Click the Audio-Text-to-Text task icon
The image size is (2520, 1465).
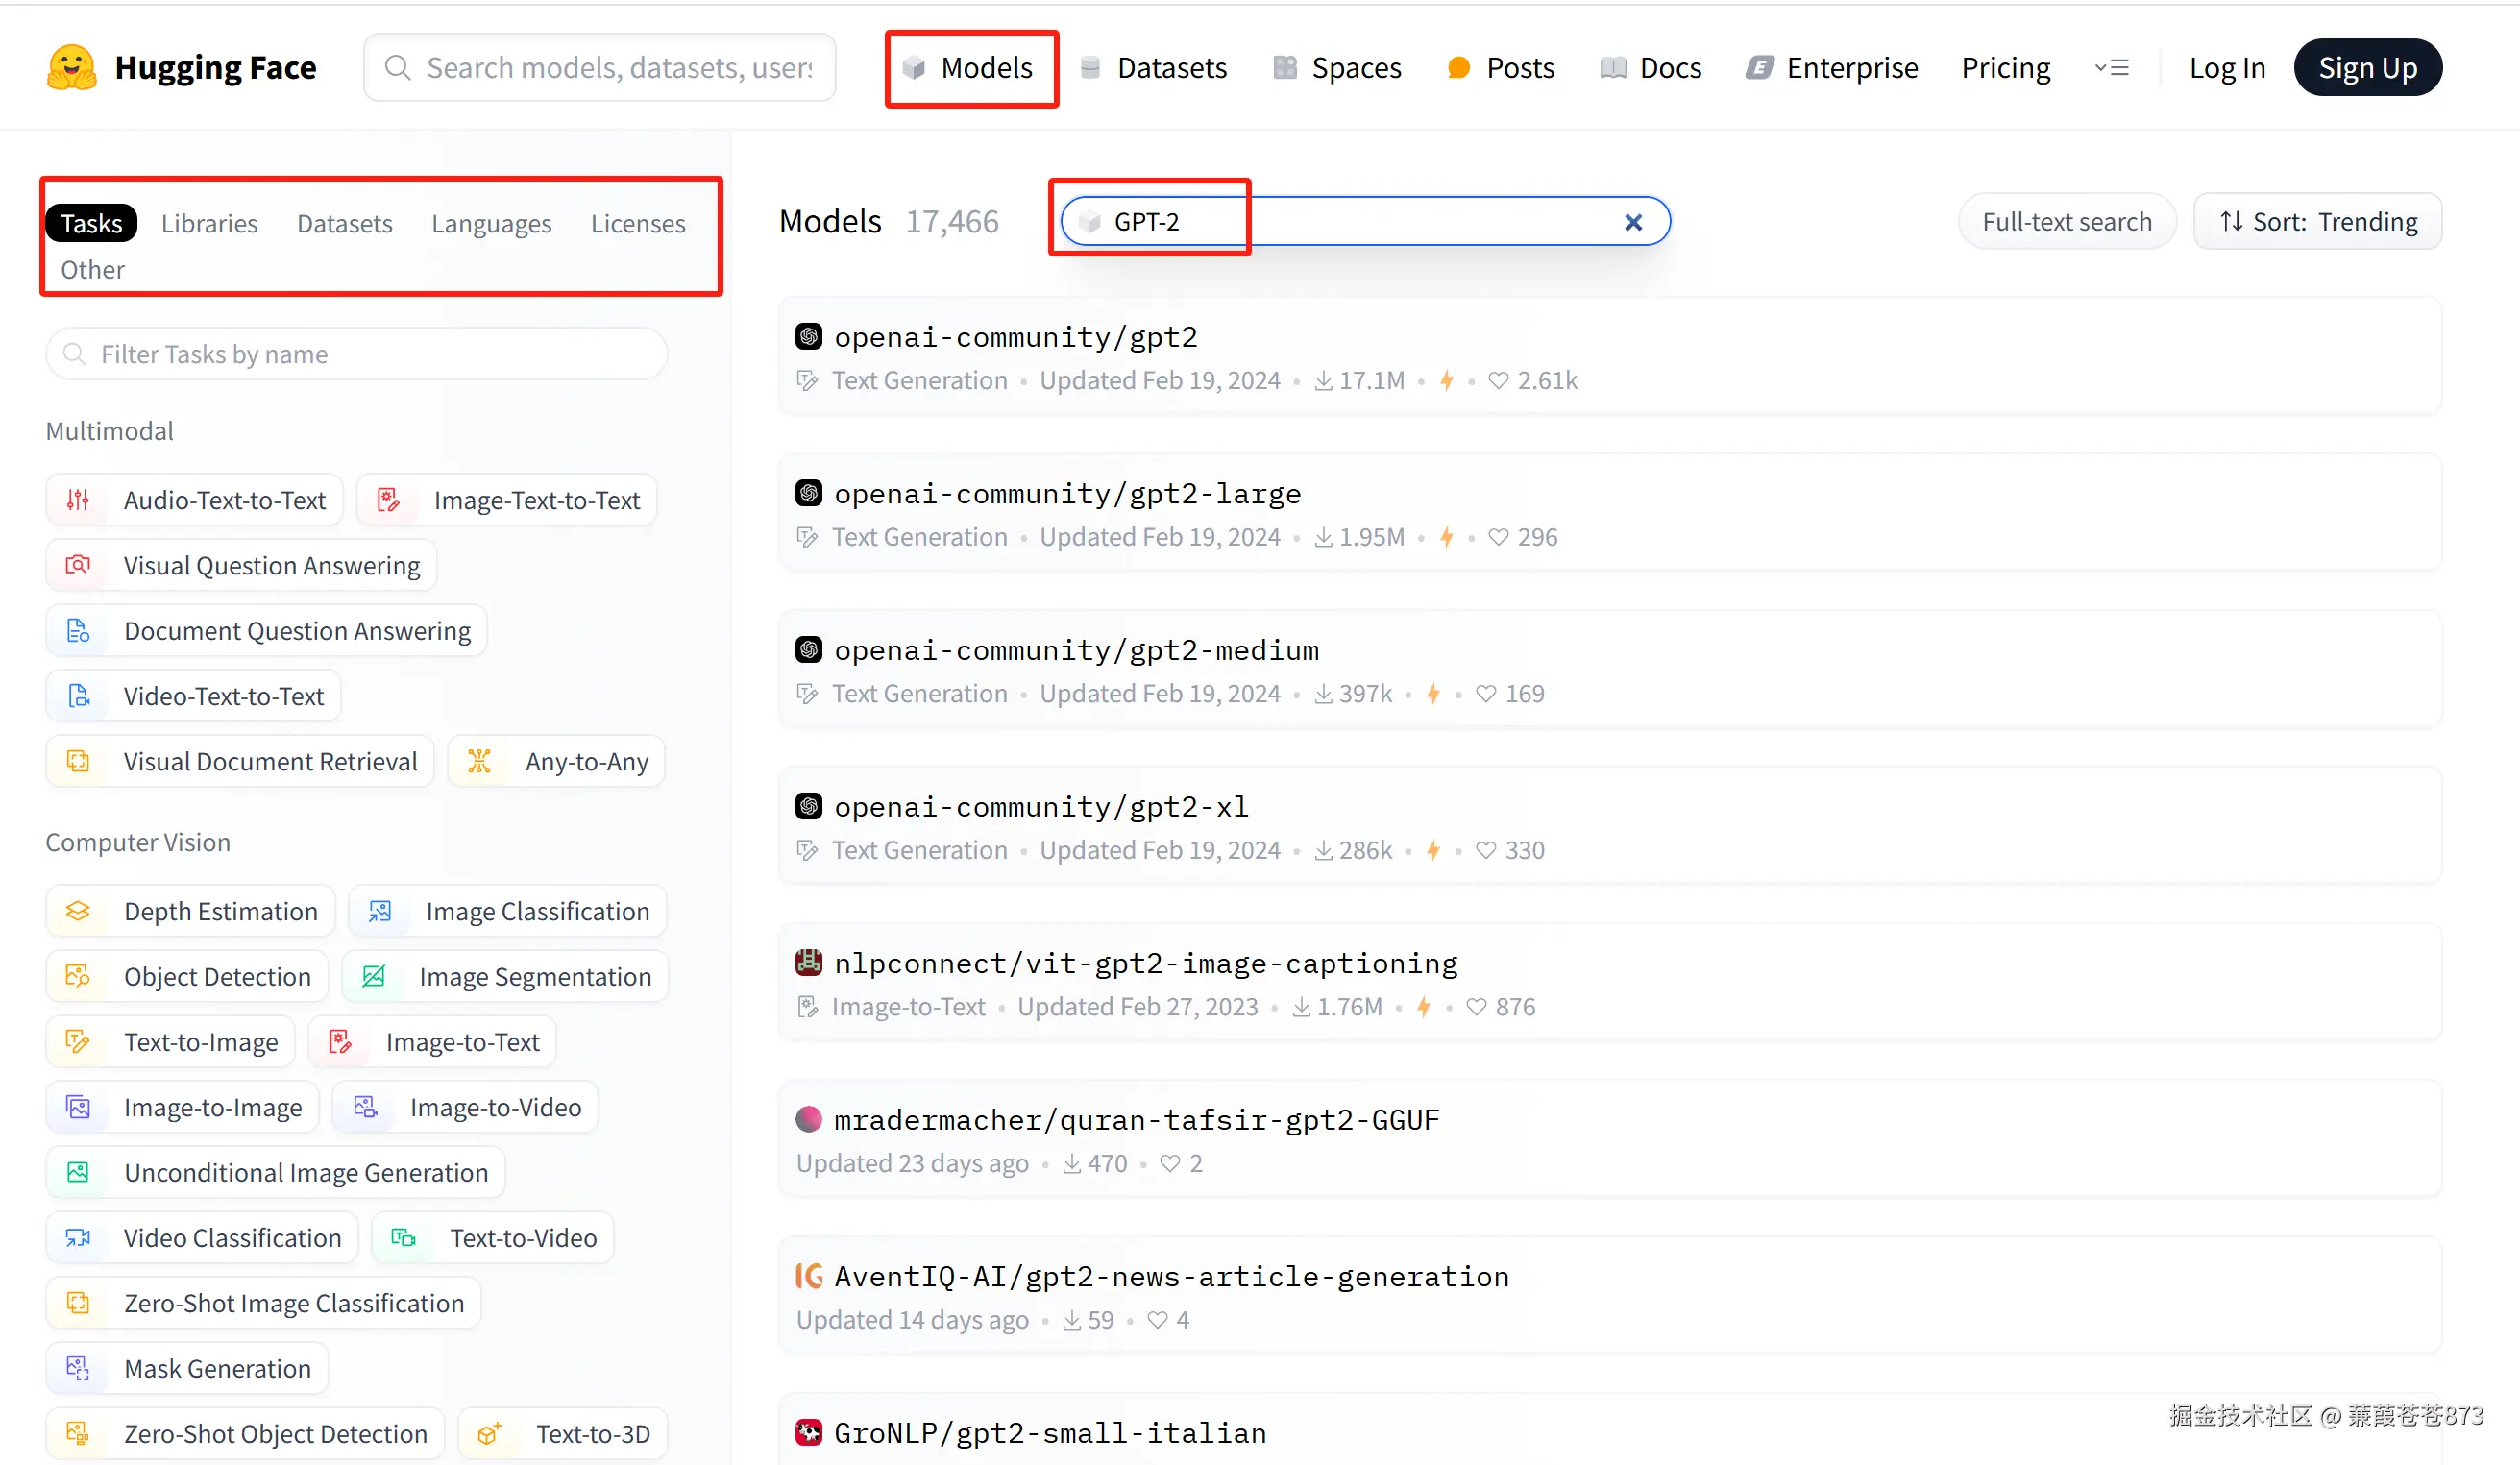pos(78,500)
